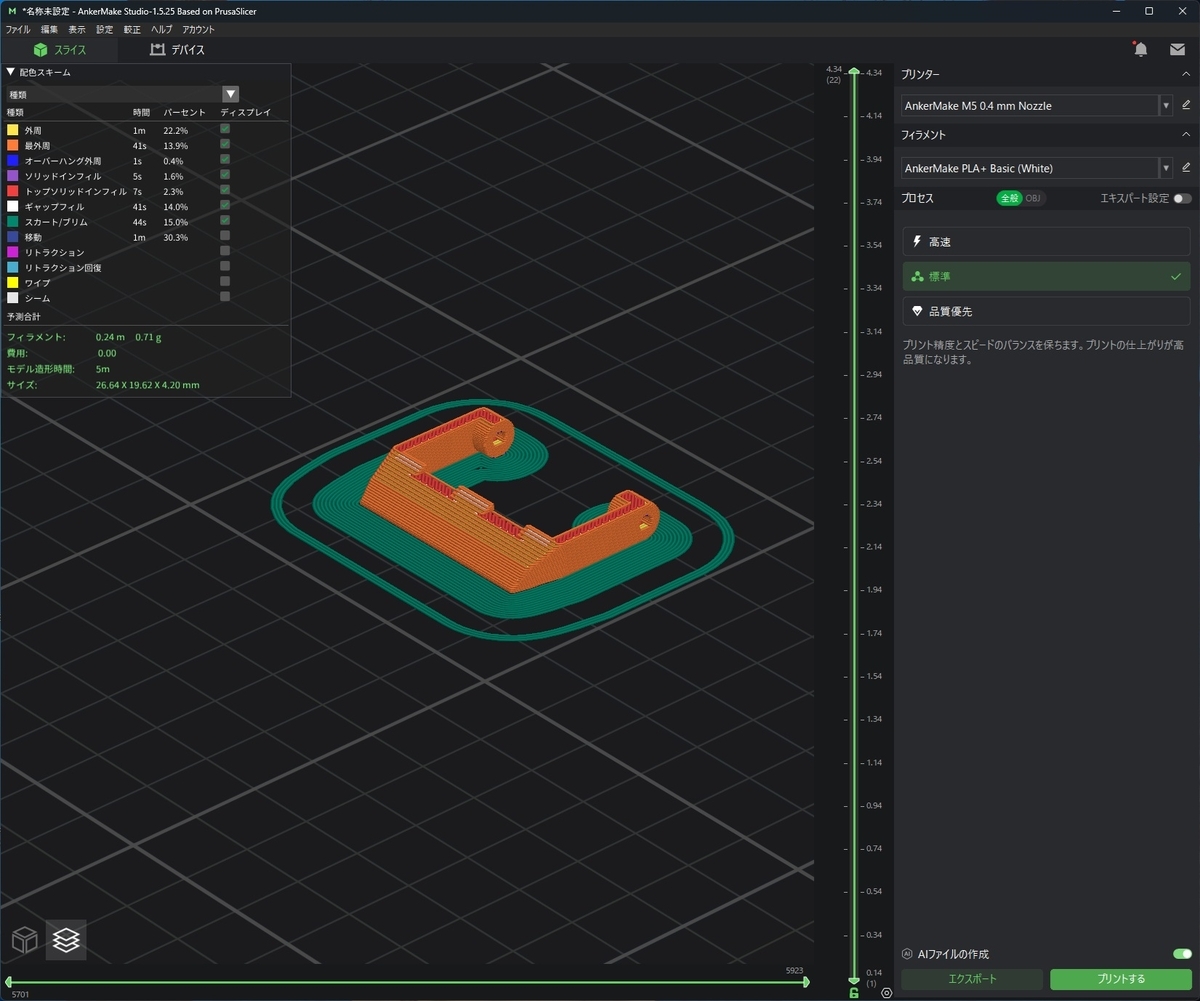Hide トップソリッドインフィル via its checkbox
The height and width of the screenshot is (1001, 1200).
(x=225, y=190)
